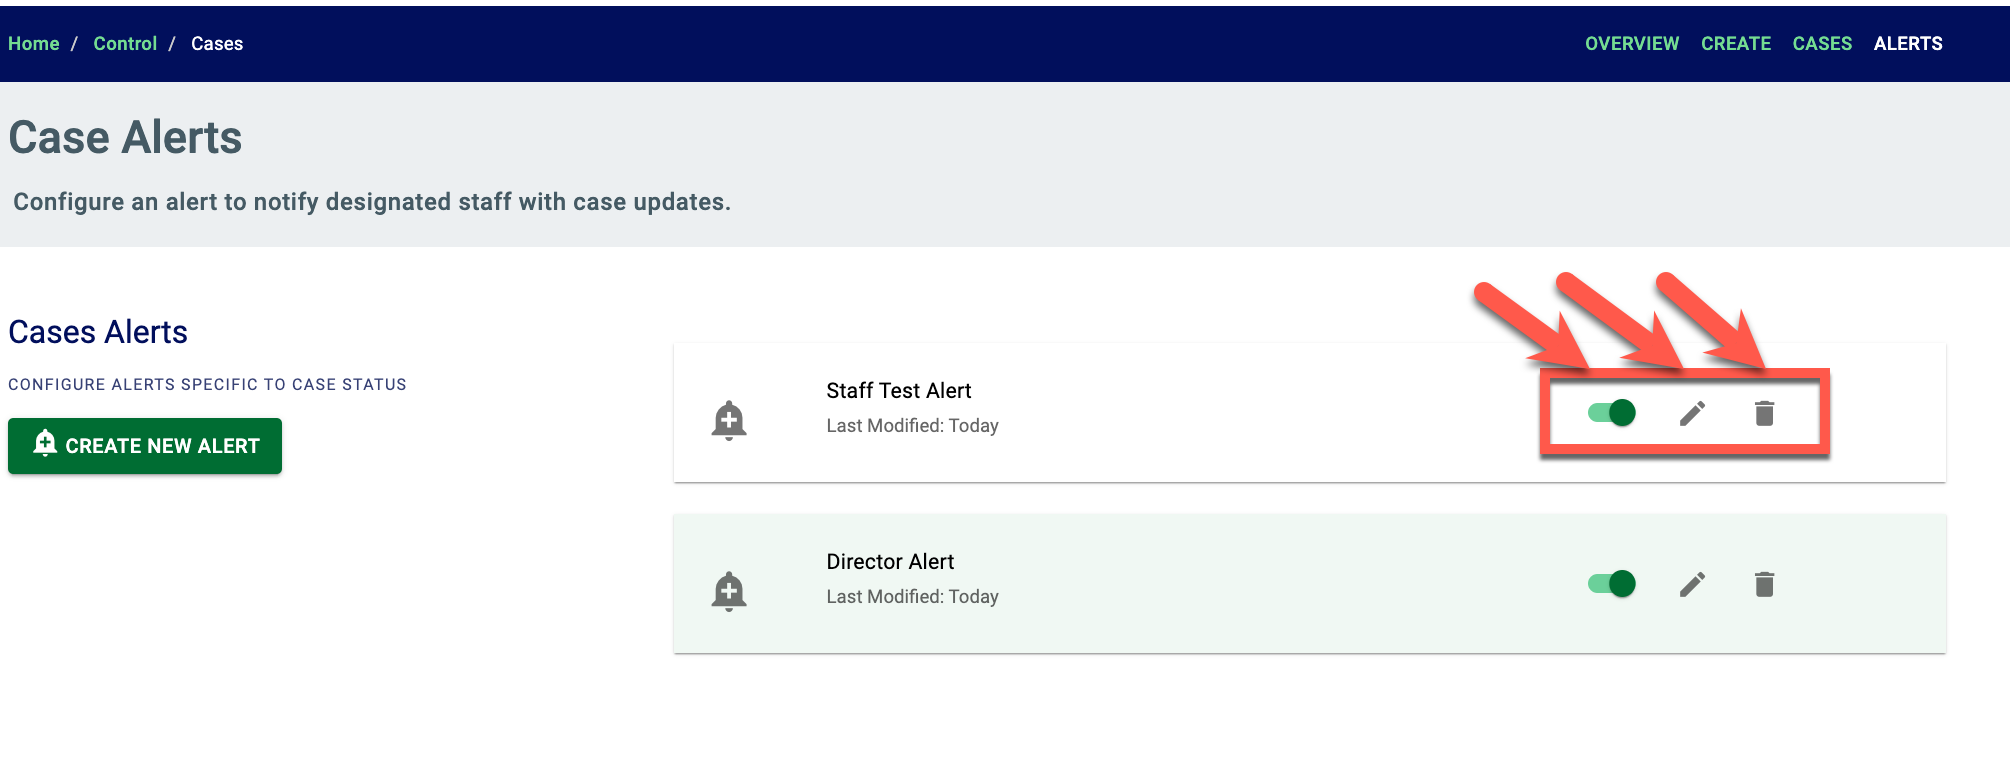Disable the Staff Test Alert toggle
2010x764 pixels.
tap(1612, 412)
